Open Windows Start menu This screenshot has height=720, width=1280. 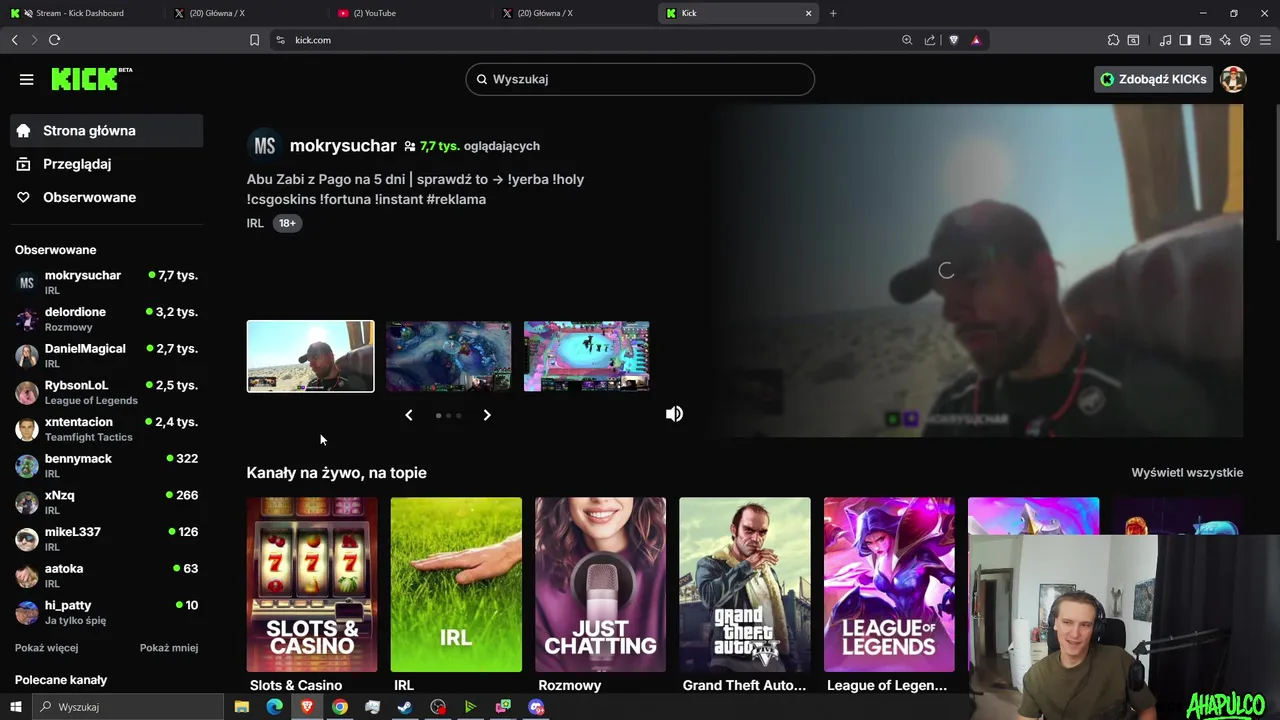pyautogui.click(x=15, y=707)
